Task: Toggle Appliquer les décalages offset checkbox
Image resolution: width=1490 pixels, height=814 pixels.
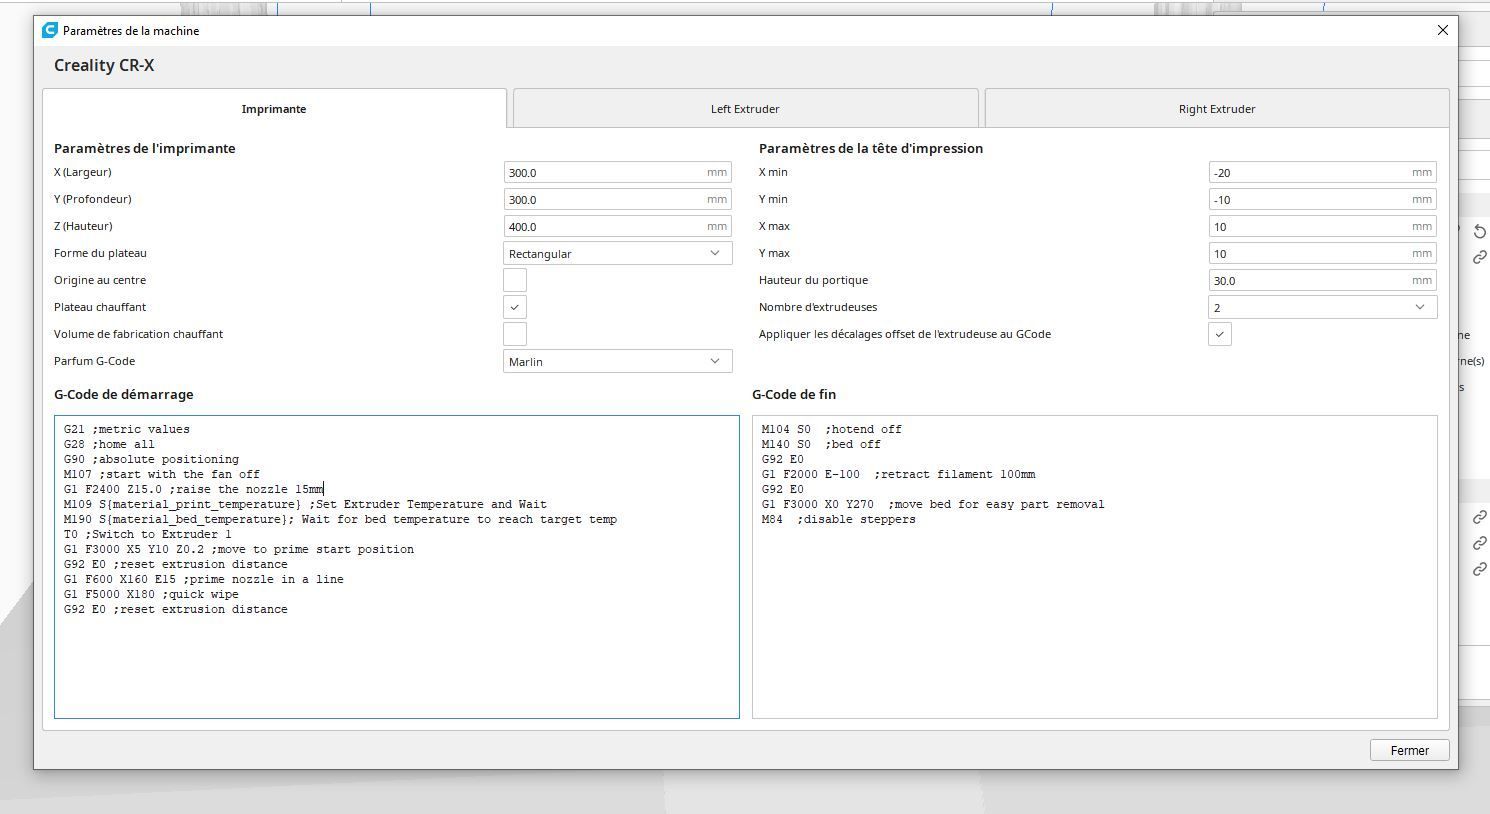Action: [x=1220, y=334]
